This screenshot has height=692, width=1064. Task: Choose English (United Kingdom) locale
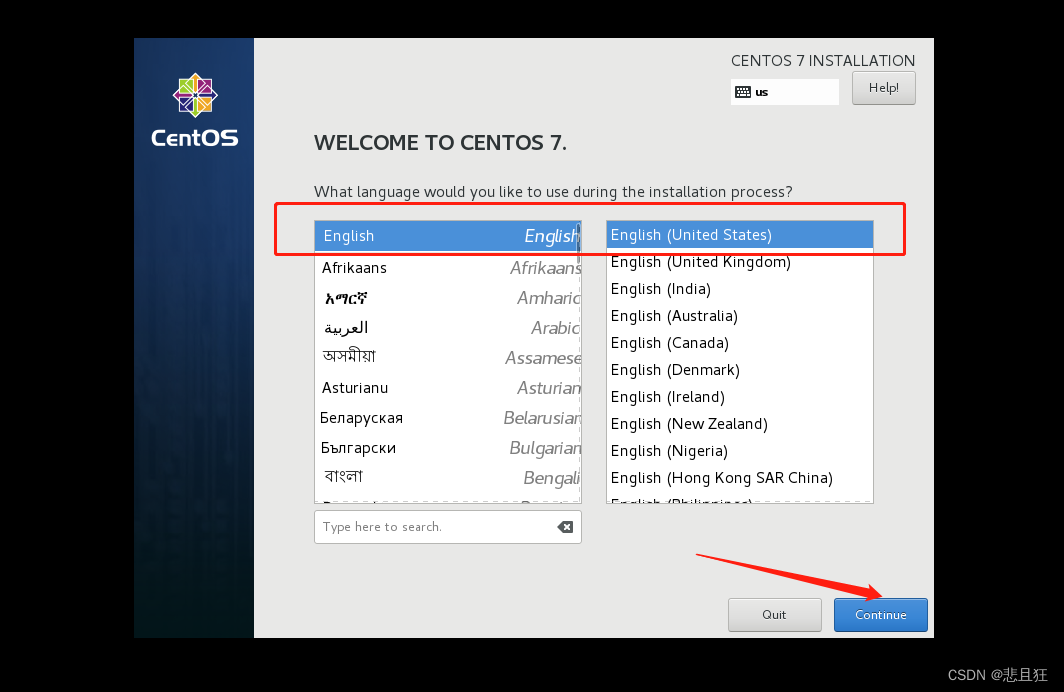(740, 262)
